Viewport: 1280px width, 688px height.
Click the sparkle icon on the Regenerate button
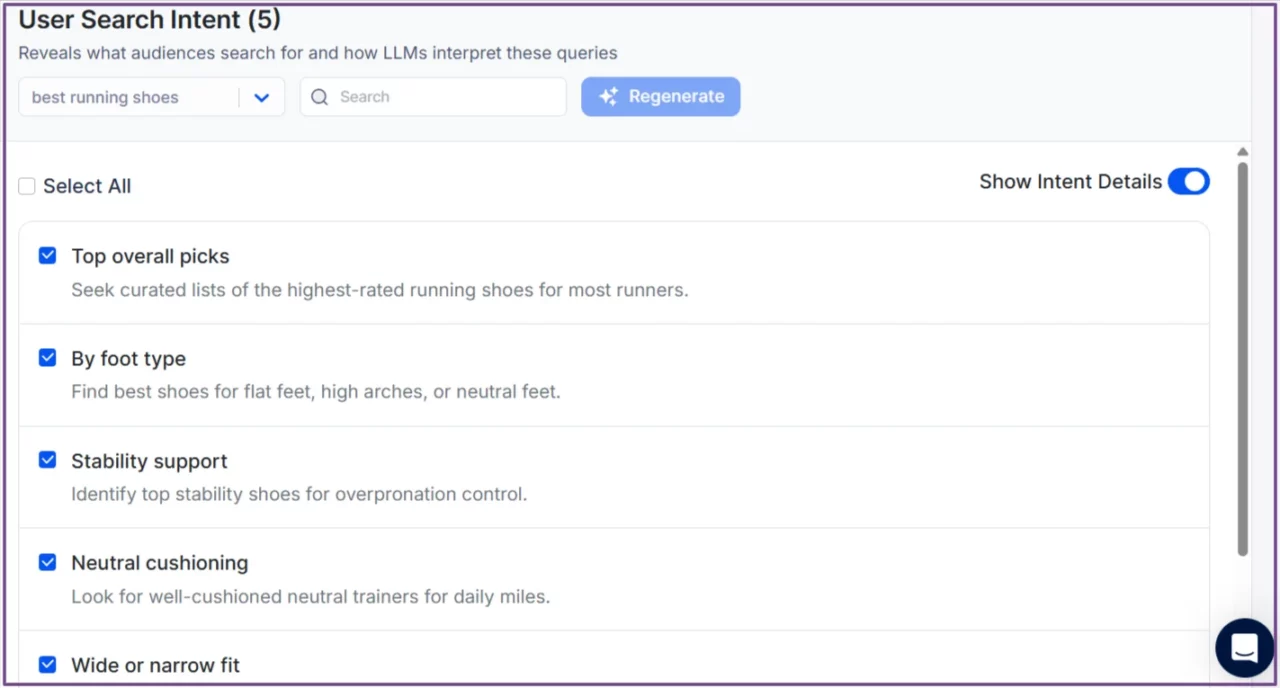[608, 96]
